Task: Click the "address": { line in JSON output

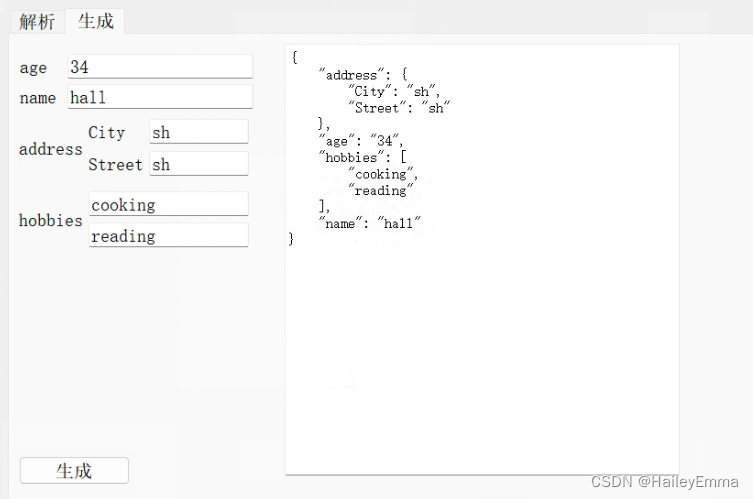Action: [x=364, y=74]
